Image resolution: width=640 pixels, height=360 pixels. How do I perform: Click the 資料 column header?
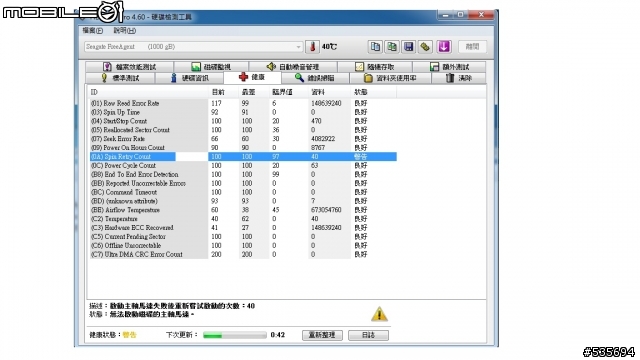point(329,92)
